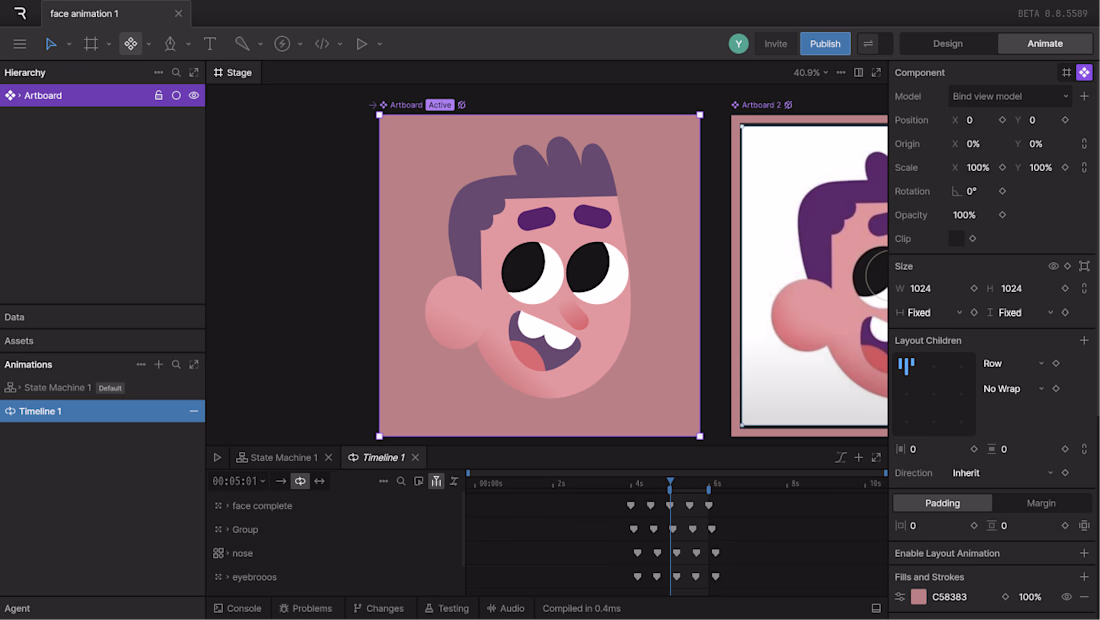The image size is (1100, 620).
Task: Open the Data panel
Action: point(102,317)
